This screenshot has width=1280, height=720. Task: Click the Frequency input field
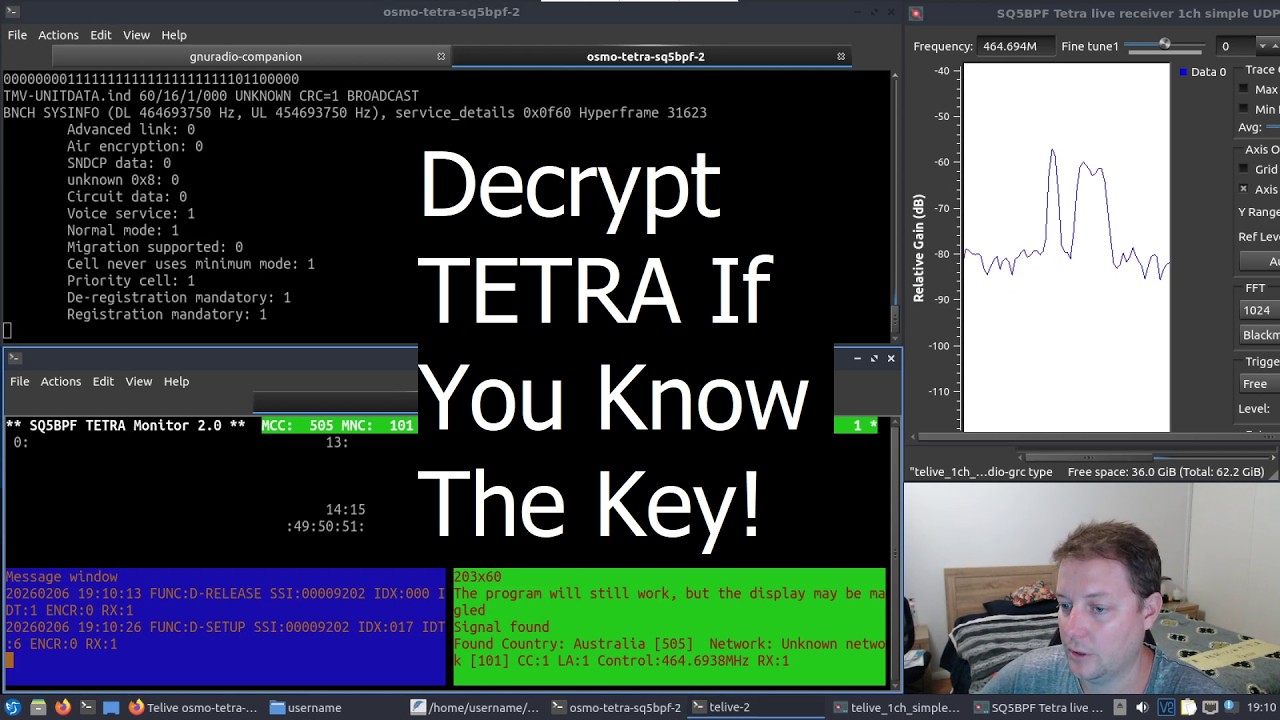[x=1016, y=46]
